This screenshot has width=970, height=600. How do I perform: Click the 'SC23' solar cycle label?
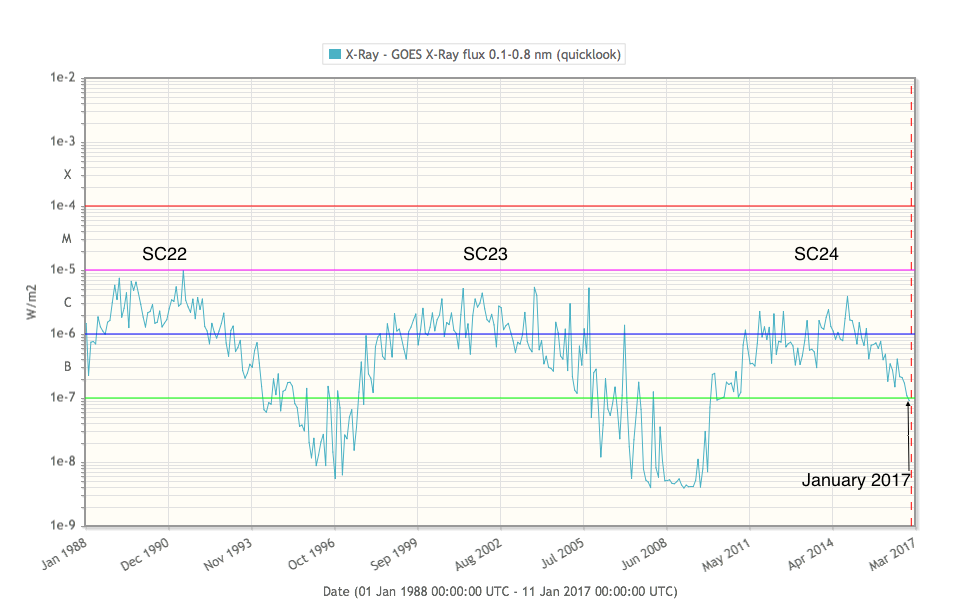[x=486, y=254]
